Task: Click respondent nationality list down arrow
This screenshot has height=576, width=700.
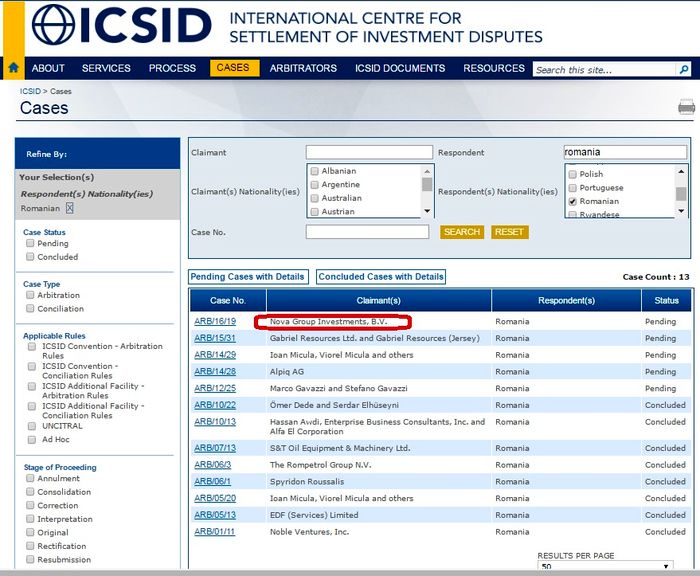Action: (x=681, y=211)
